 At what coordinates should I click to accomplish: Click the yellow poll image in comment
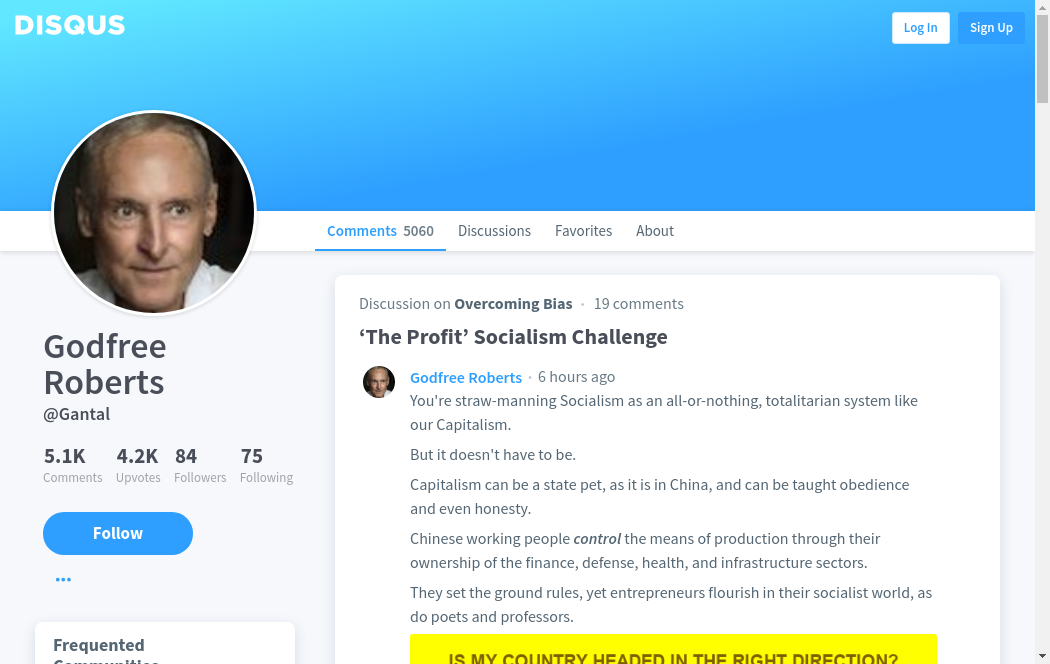[673, 649]
